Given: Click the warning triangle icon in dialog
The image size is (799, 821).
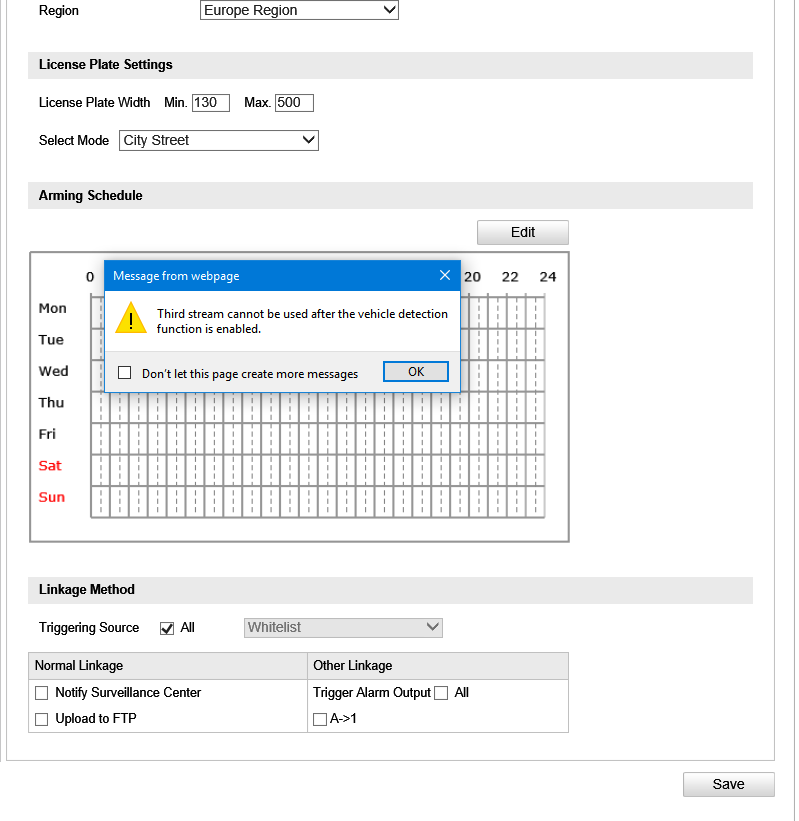Looking at the screenshot, I should pos(131,319).
